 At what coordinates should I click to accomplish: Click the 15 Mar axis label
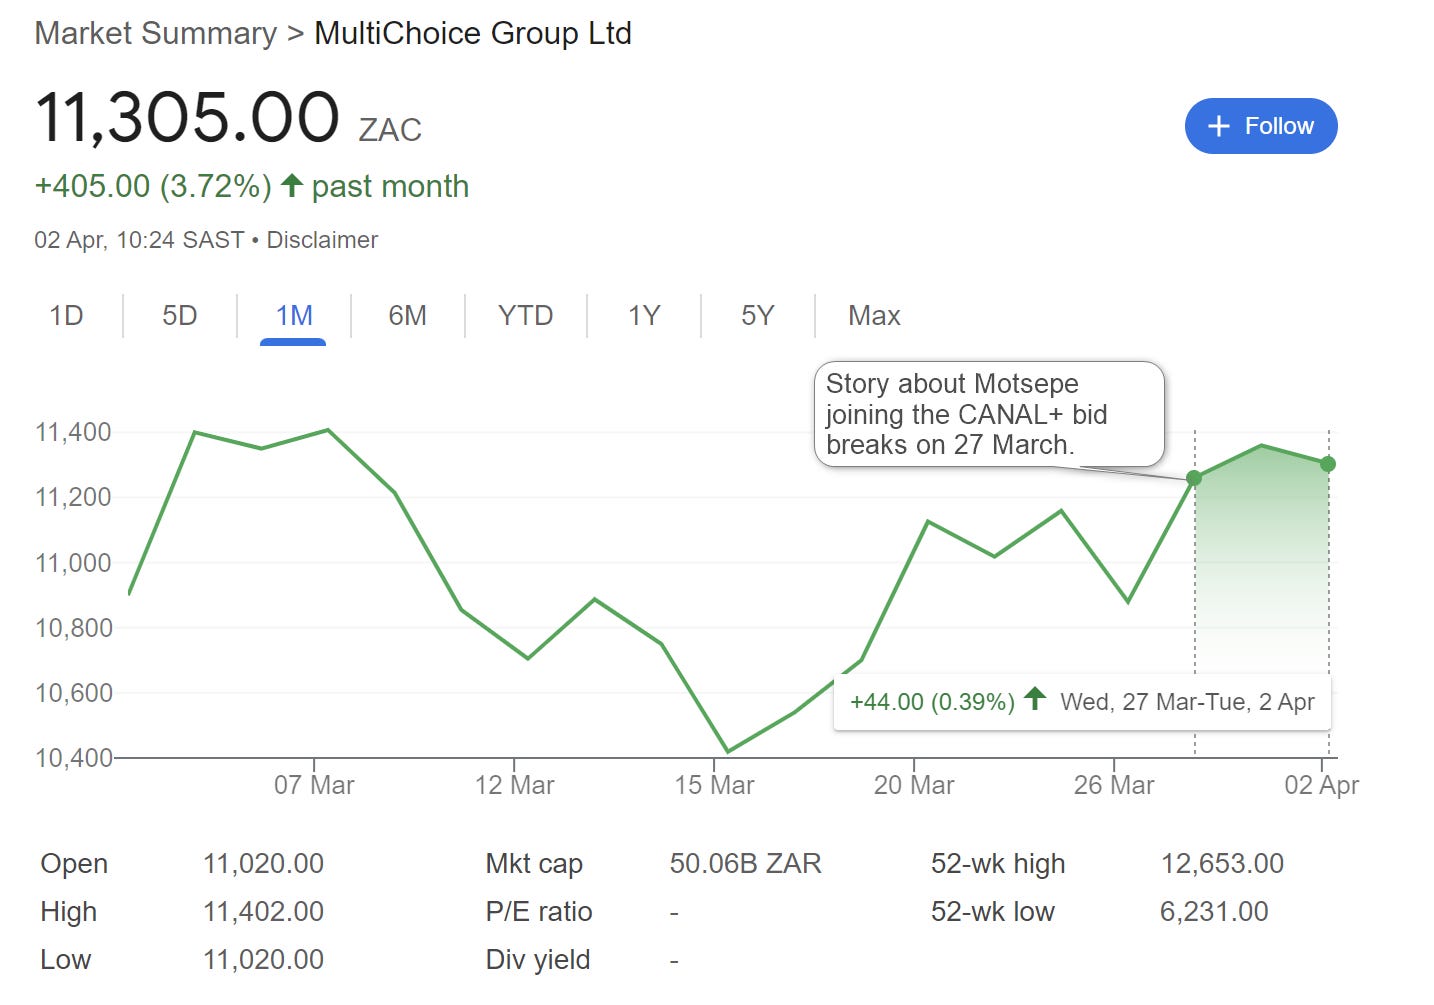click(x=714, y=785)
